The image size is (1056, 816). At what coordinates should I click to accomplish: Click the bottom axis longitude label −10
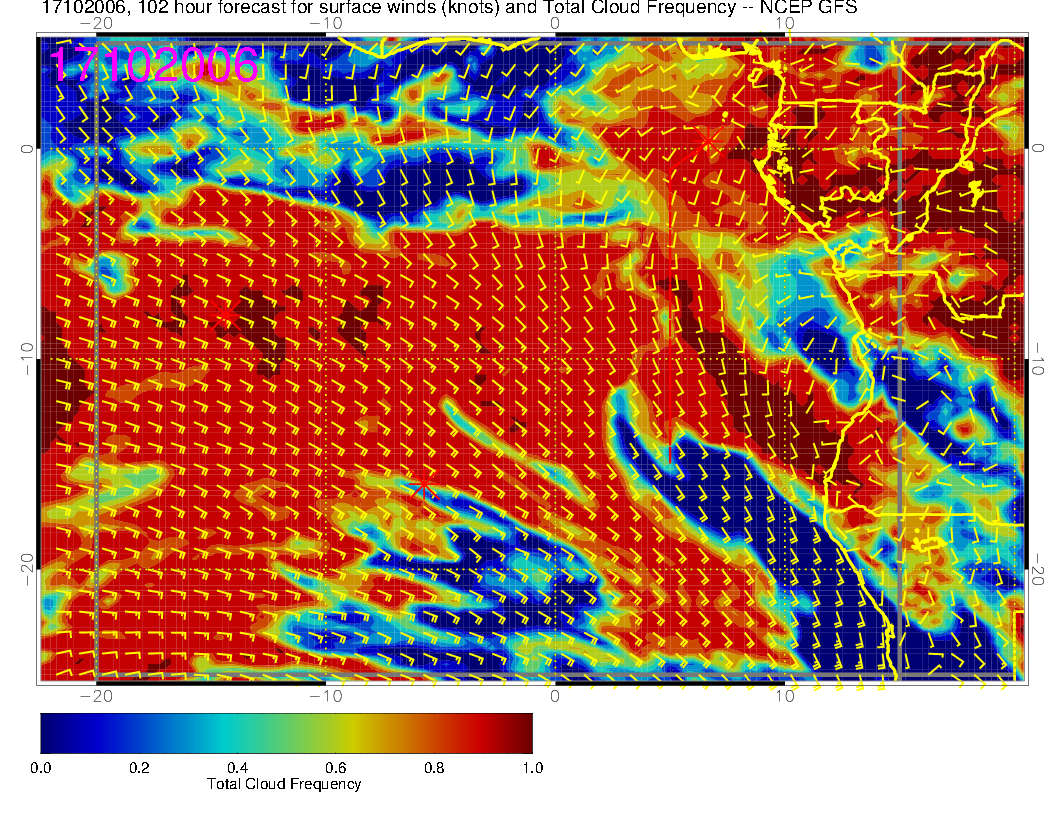(x=326, y=696)
